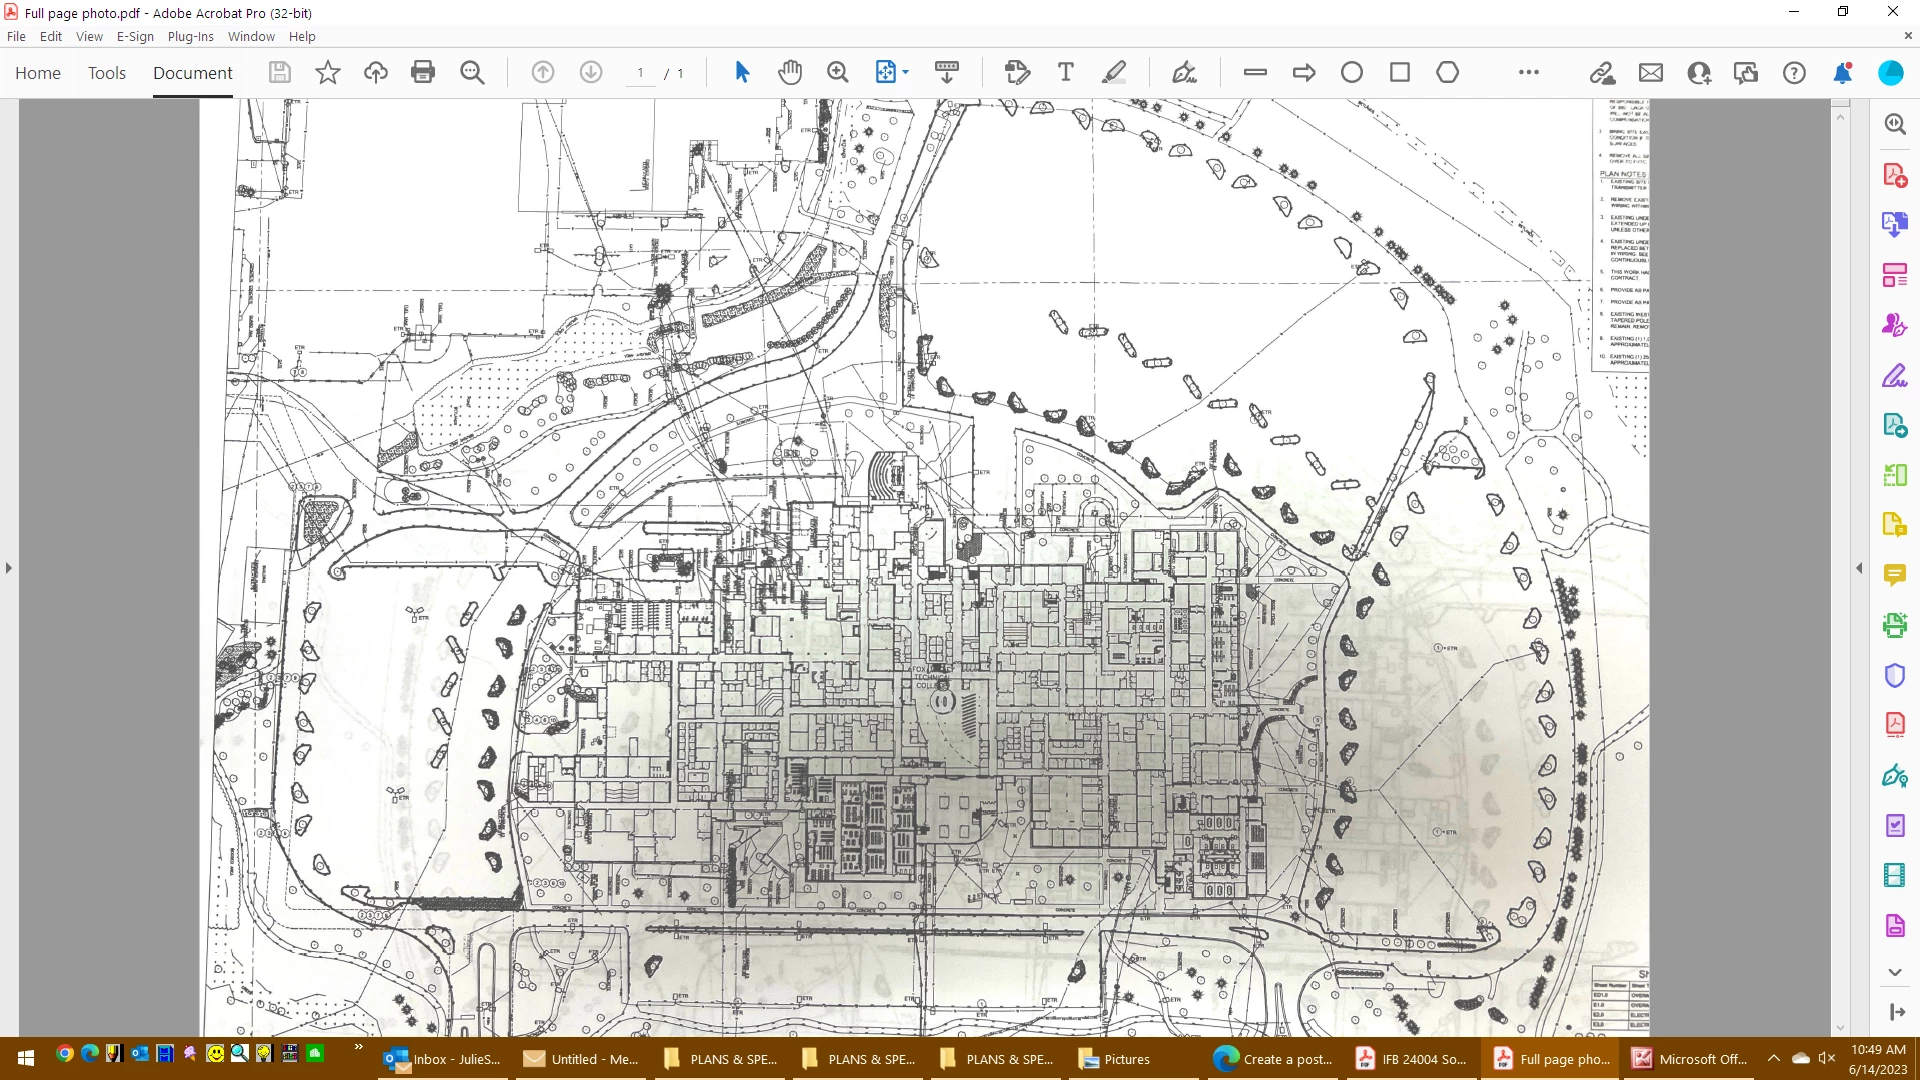
Task: Open the Plug-Ins menu
Action: (190, 36)
